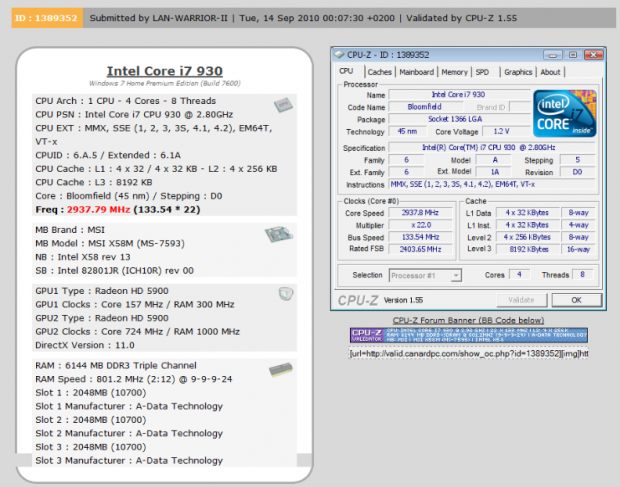Click the Package field Socket 1366 LGA
The width and height of the screenshot is (620, 487).
[x=459, y=119]
